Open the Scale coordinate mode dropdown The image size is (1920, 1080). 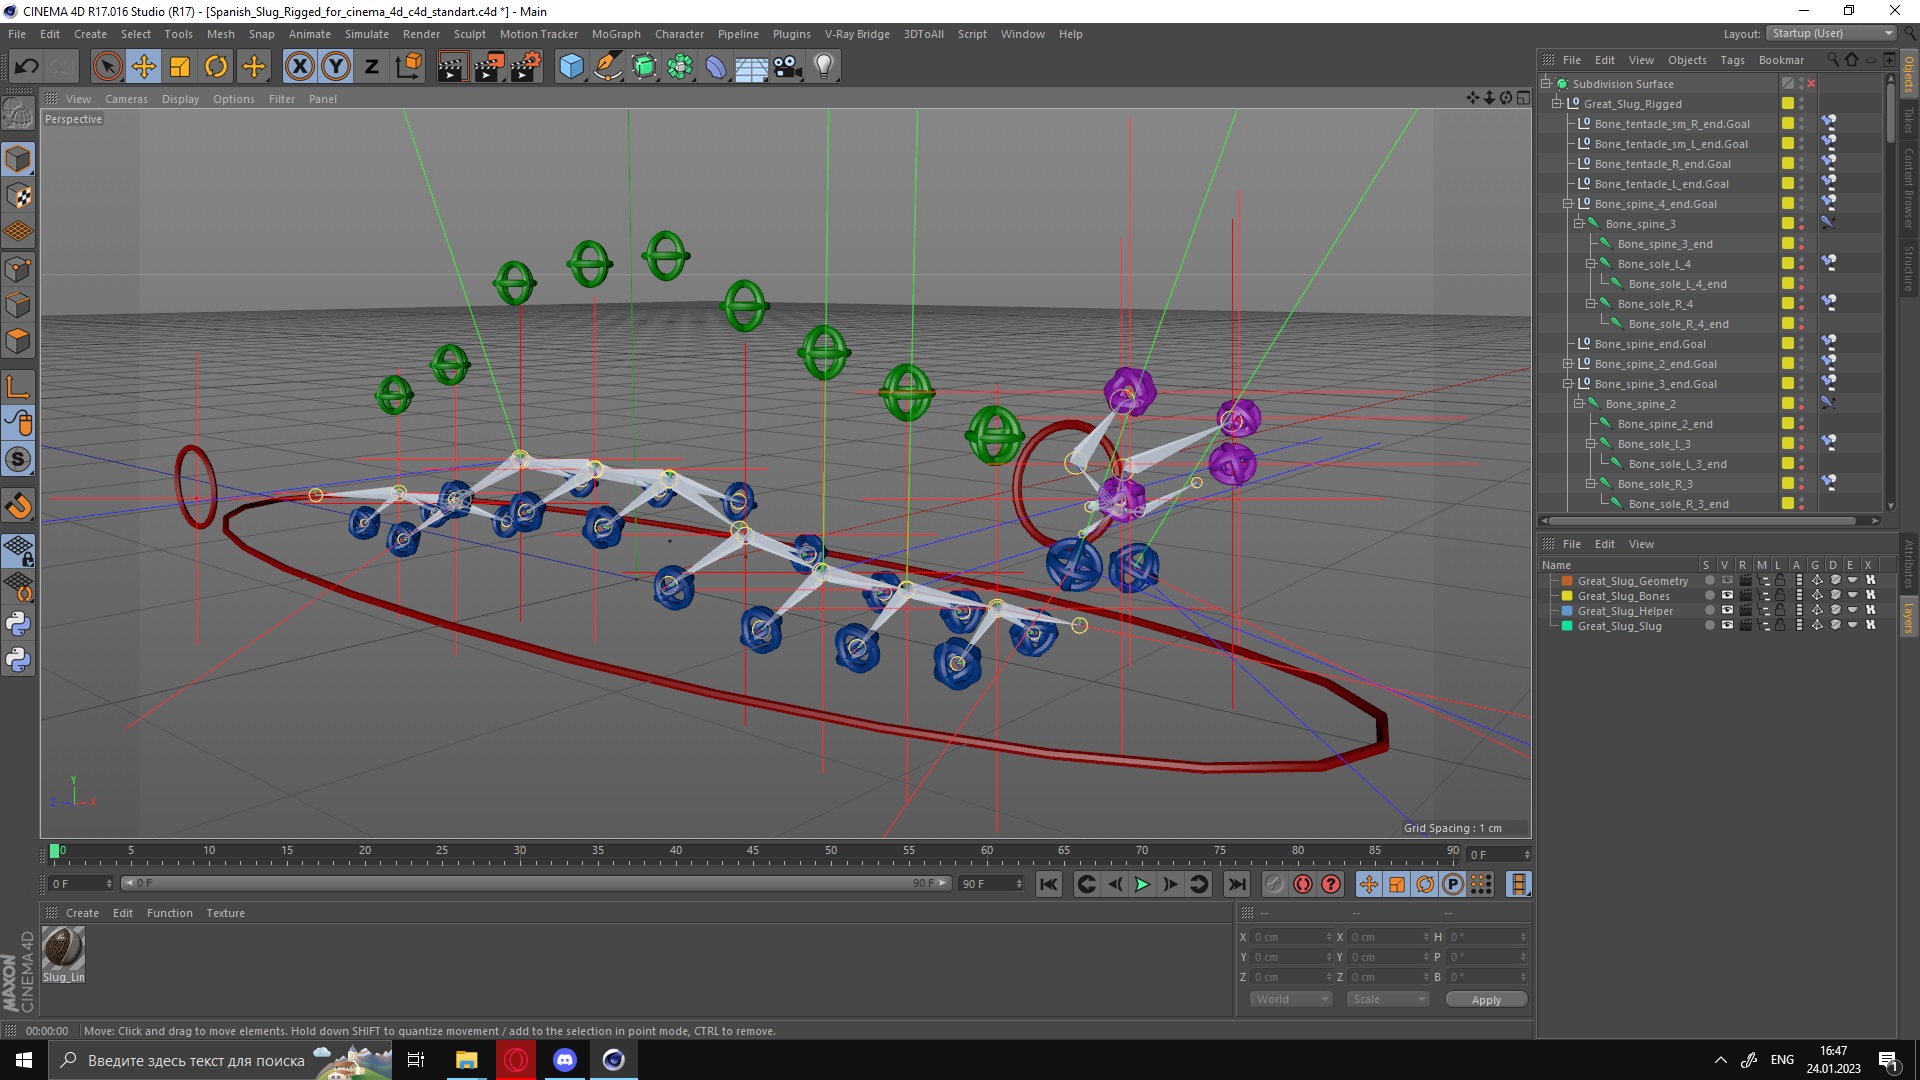1387,999
